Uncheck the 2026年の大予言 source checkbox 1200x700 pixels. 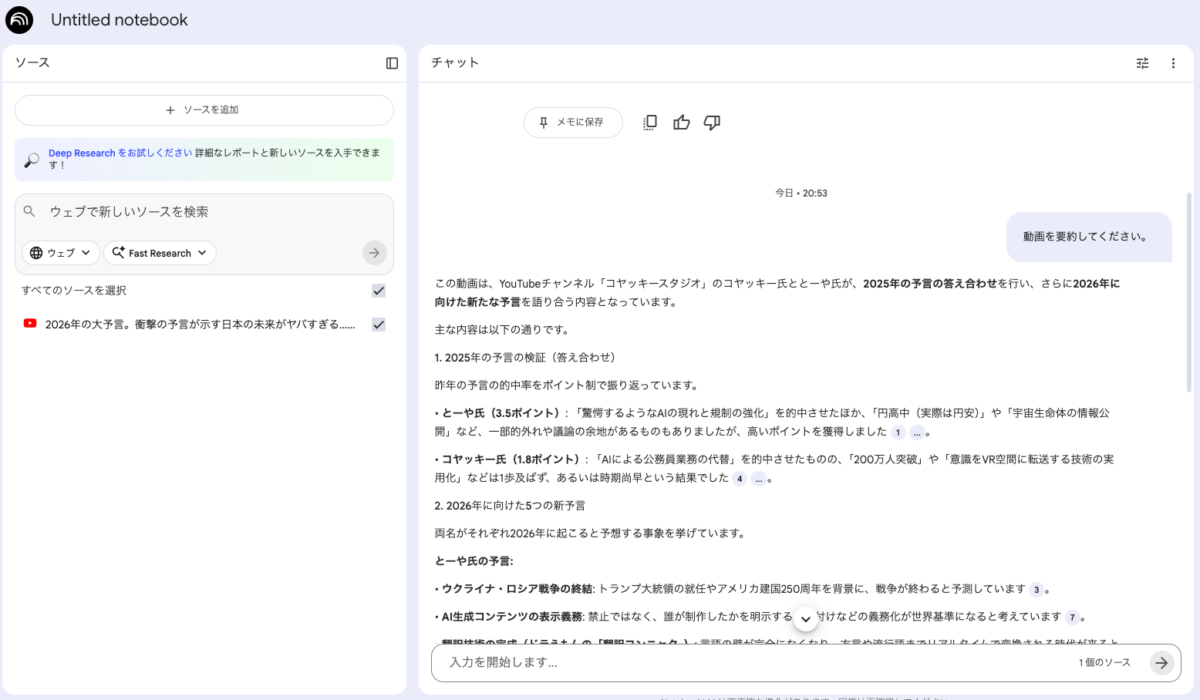point(378,324)
